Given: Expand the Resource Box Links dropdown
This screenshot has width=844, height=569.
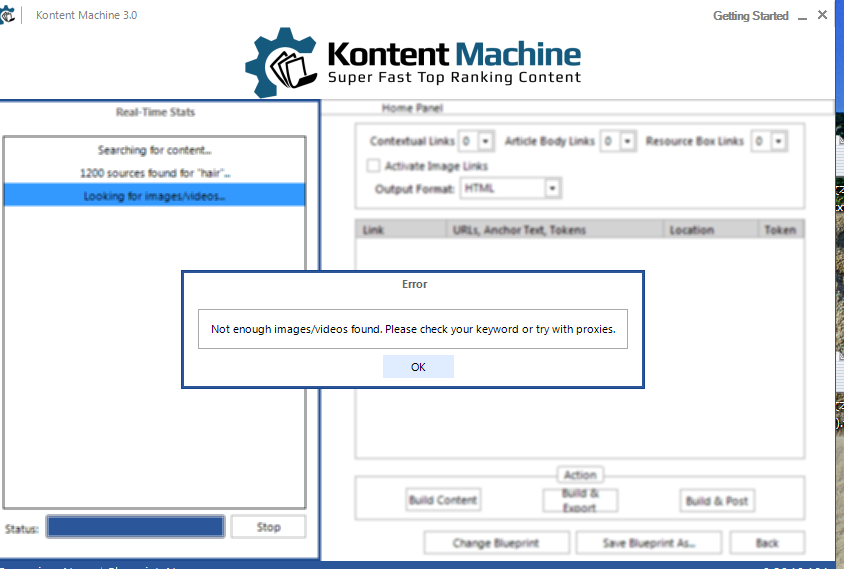Looking at the screenshot, I should tap(778, 141).
